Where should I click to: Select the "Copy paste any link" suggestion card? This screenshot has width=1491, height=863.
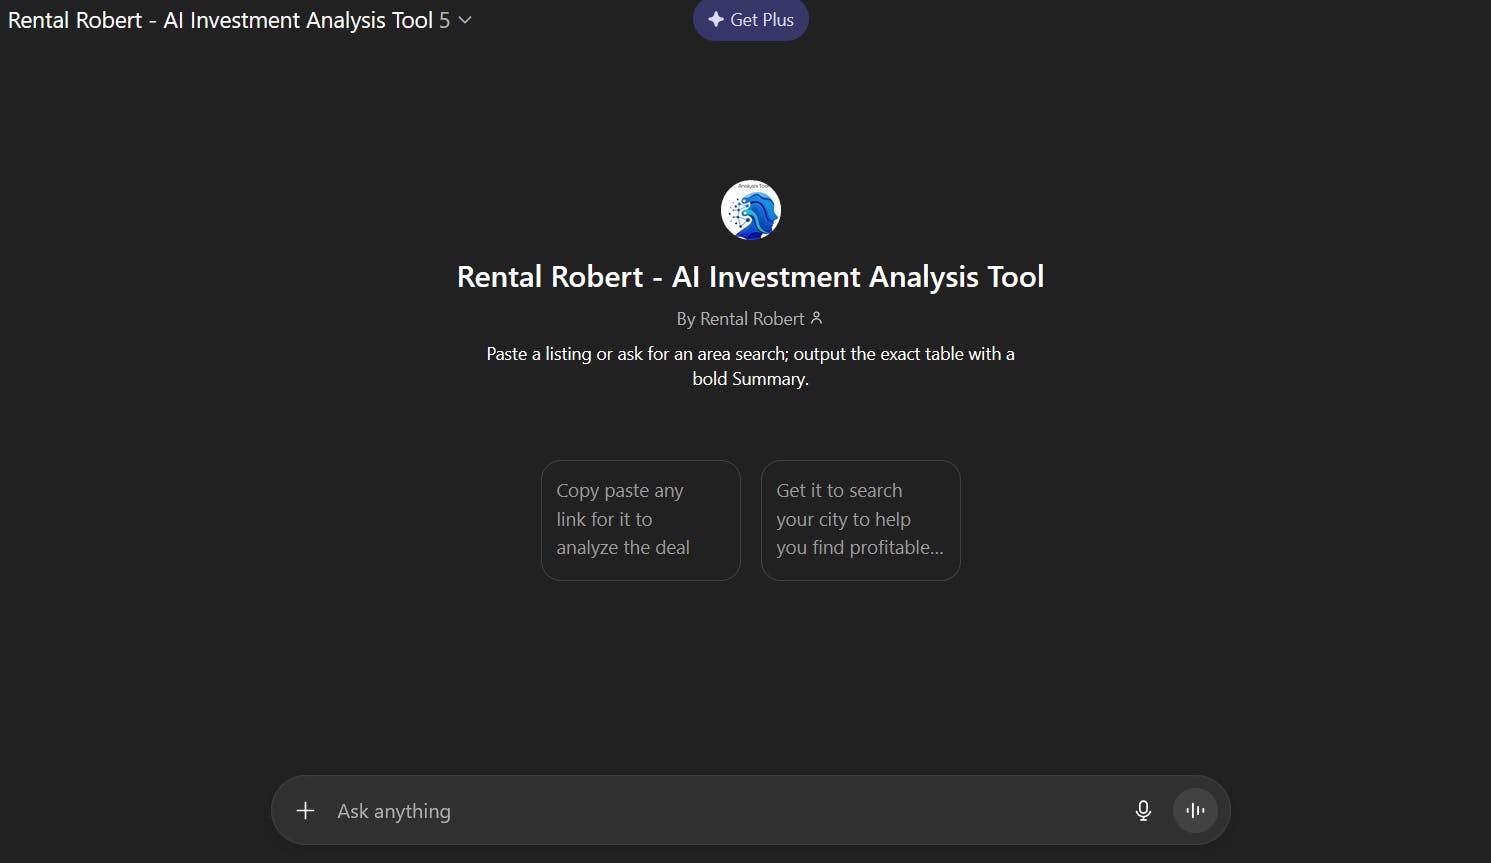640,520
